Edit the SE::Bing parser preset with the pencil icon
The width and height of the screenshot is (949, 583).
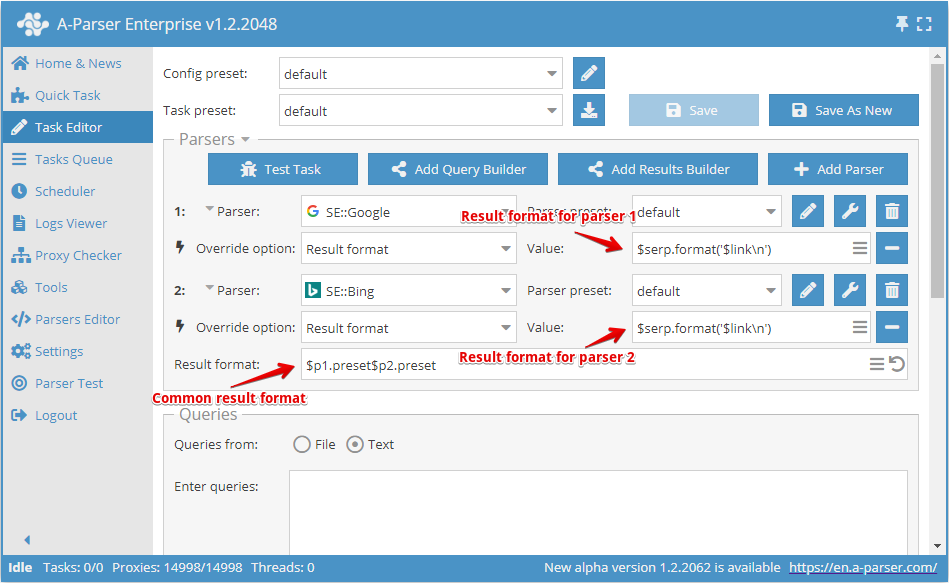808,291
